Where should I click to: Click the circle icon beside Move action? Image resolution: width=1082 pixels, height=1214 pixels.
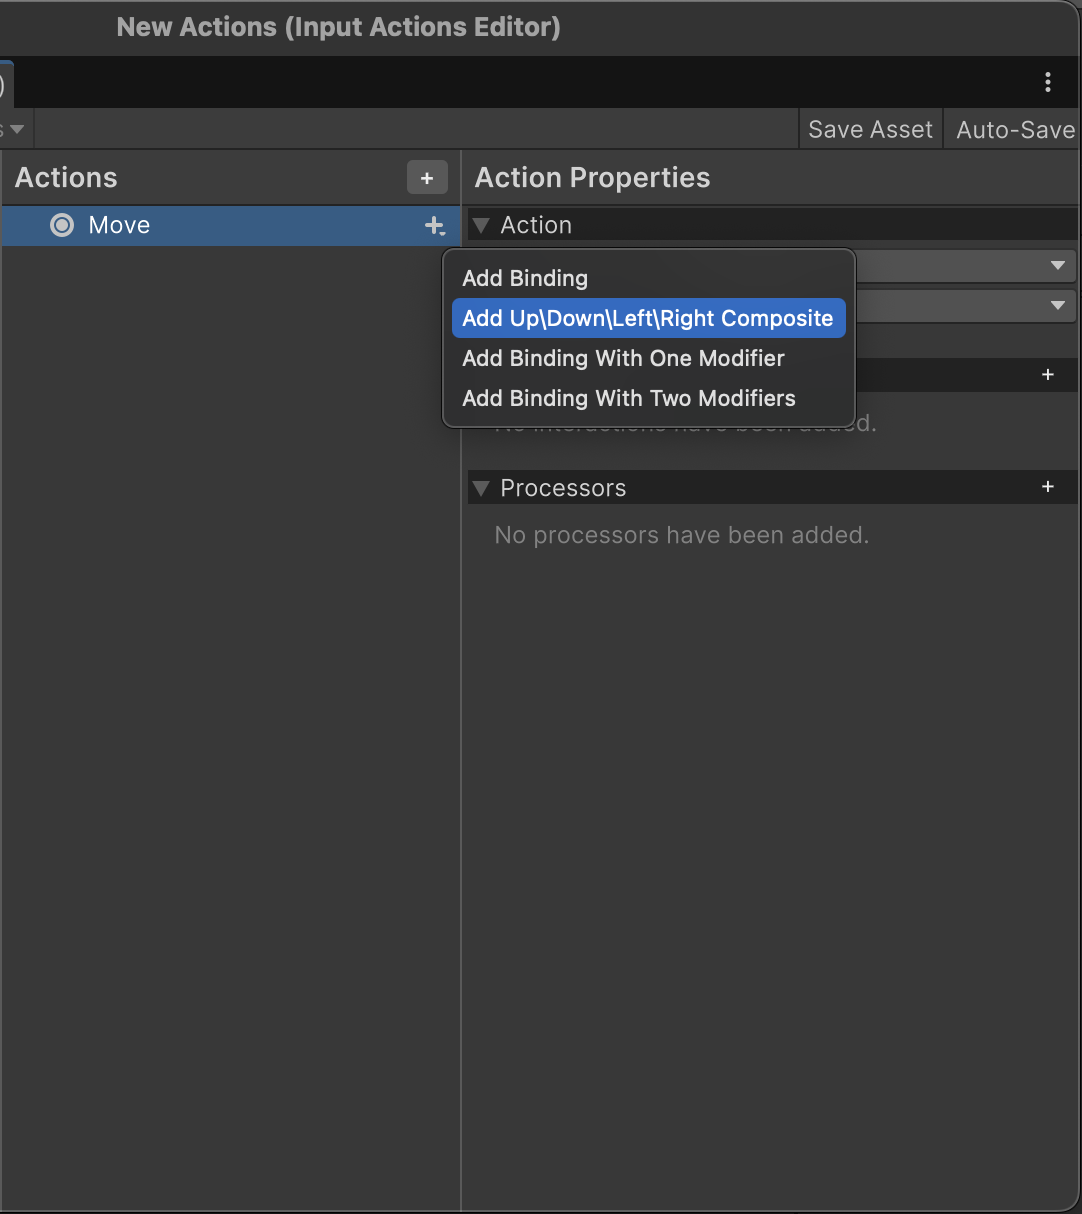[x=62, y=226]
